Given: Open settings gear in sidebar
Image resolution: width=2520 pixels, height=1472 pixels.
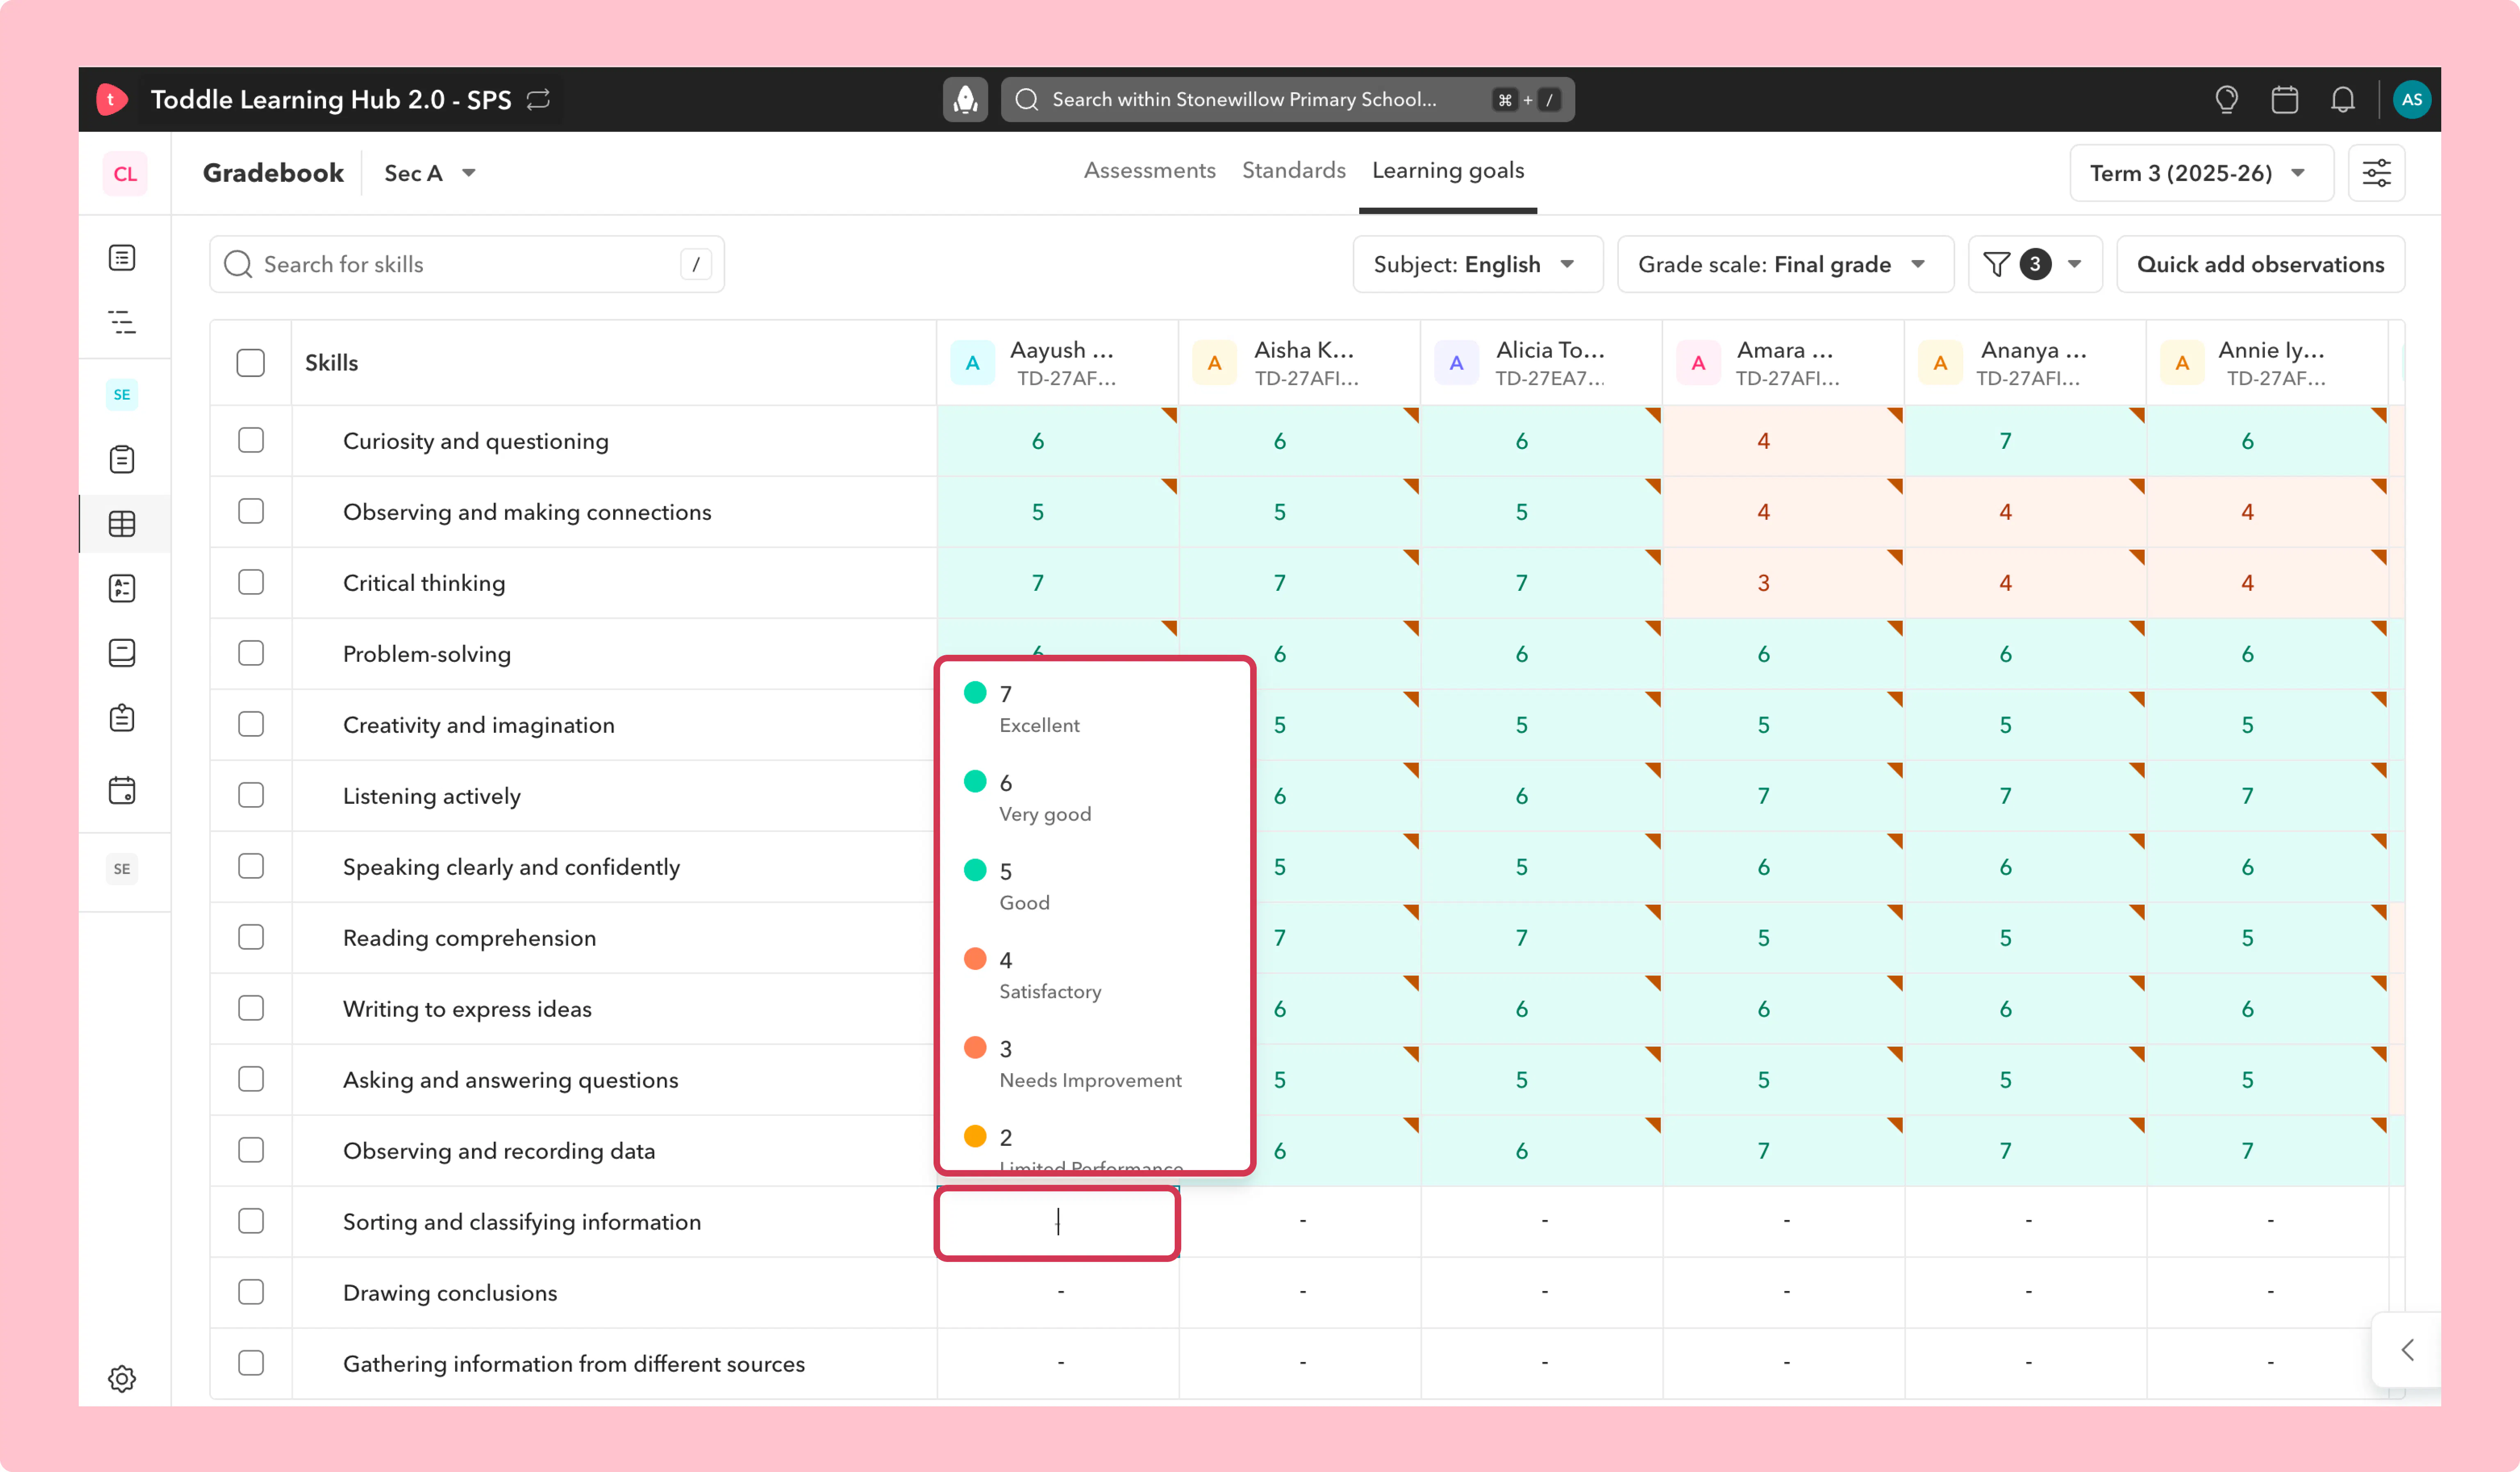Looking at the screenshot, I should coord(122,1378).
